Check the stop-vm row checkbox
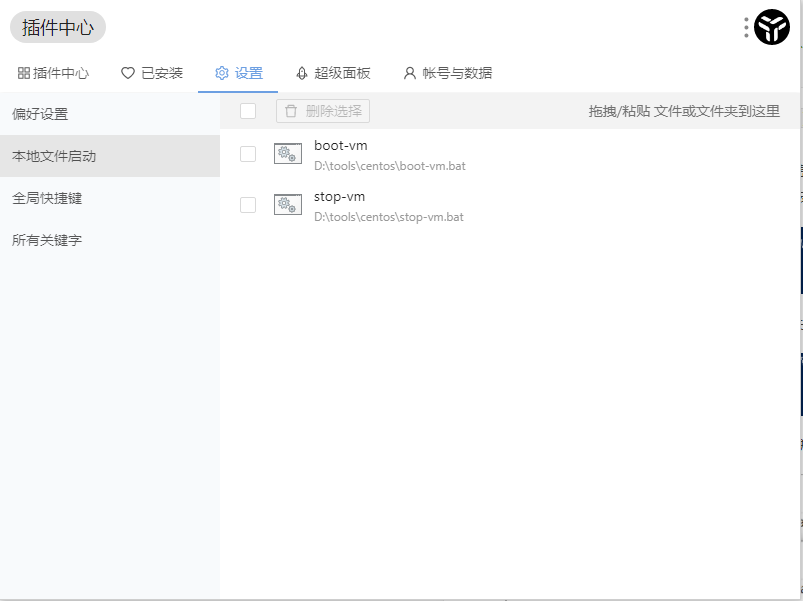Screen dimensions: 803x601 pos(248,205)
